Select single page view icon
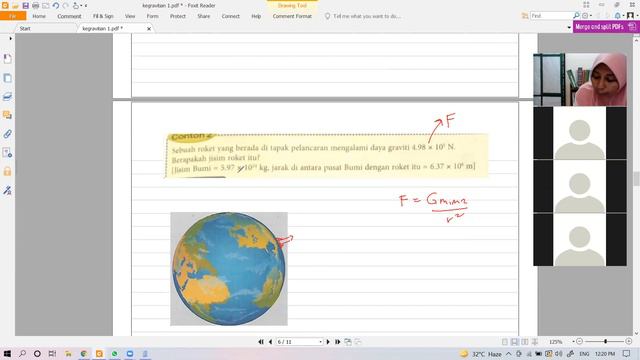Viewport: 640px width, 360px height. (505, 342)
